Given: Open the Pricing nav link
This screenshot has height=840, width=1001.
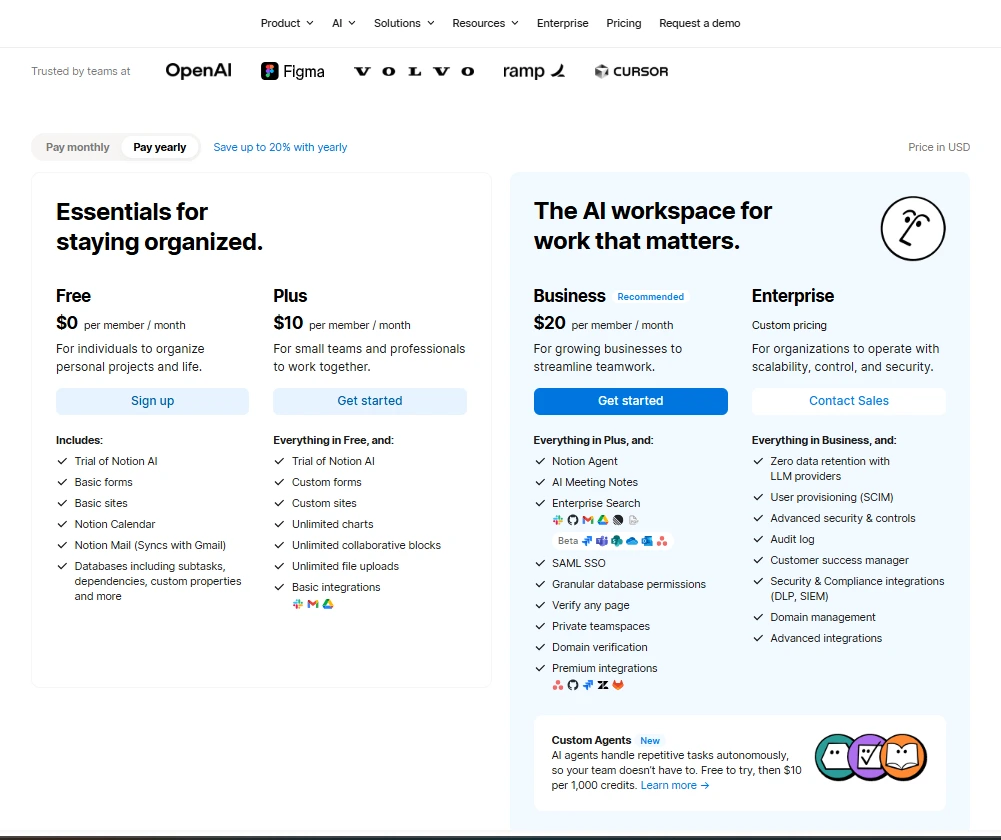Looking at the screenshot, I should click(624, 23).
